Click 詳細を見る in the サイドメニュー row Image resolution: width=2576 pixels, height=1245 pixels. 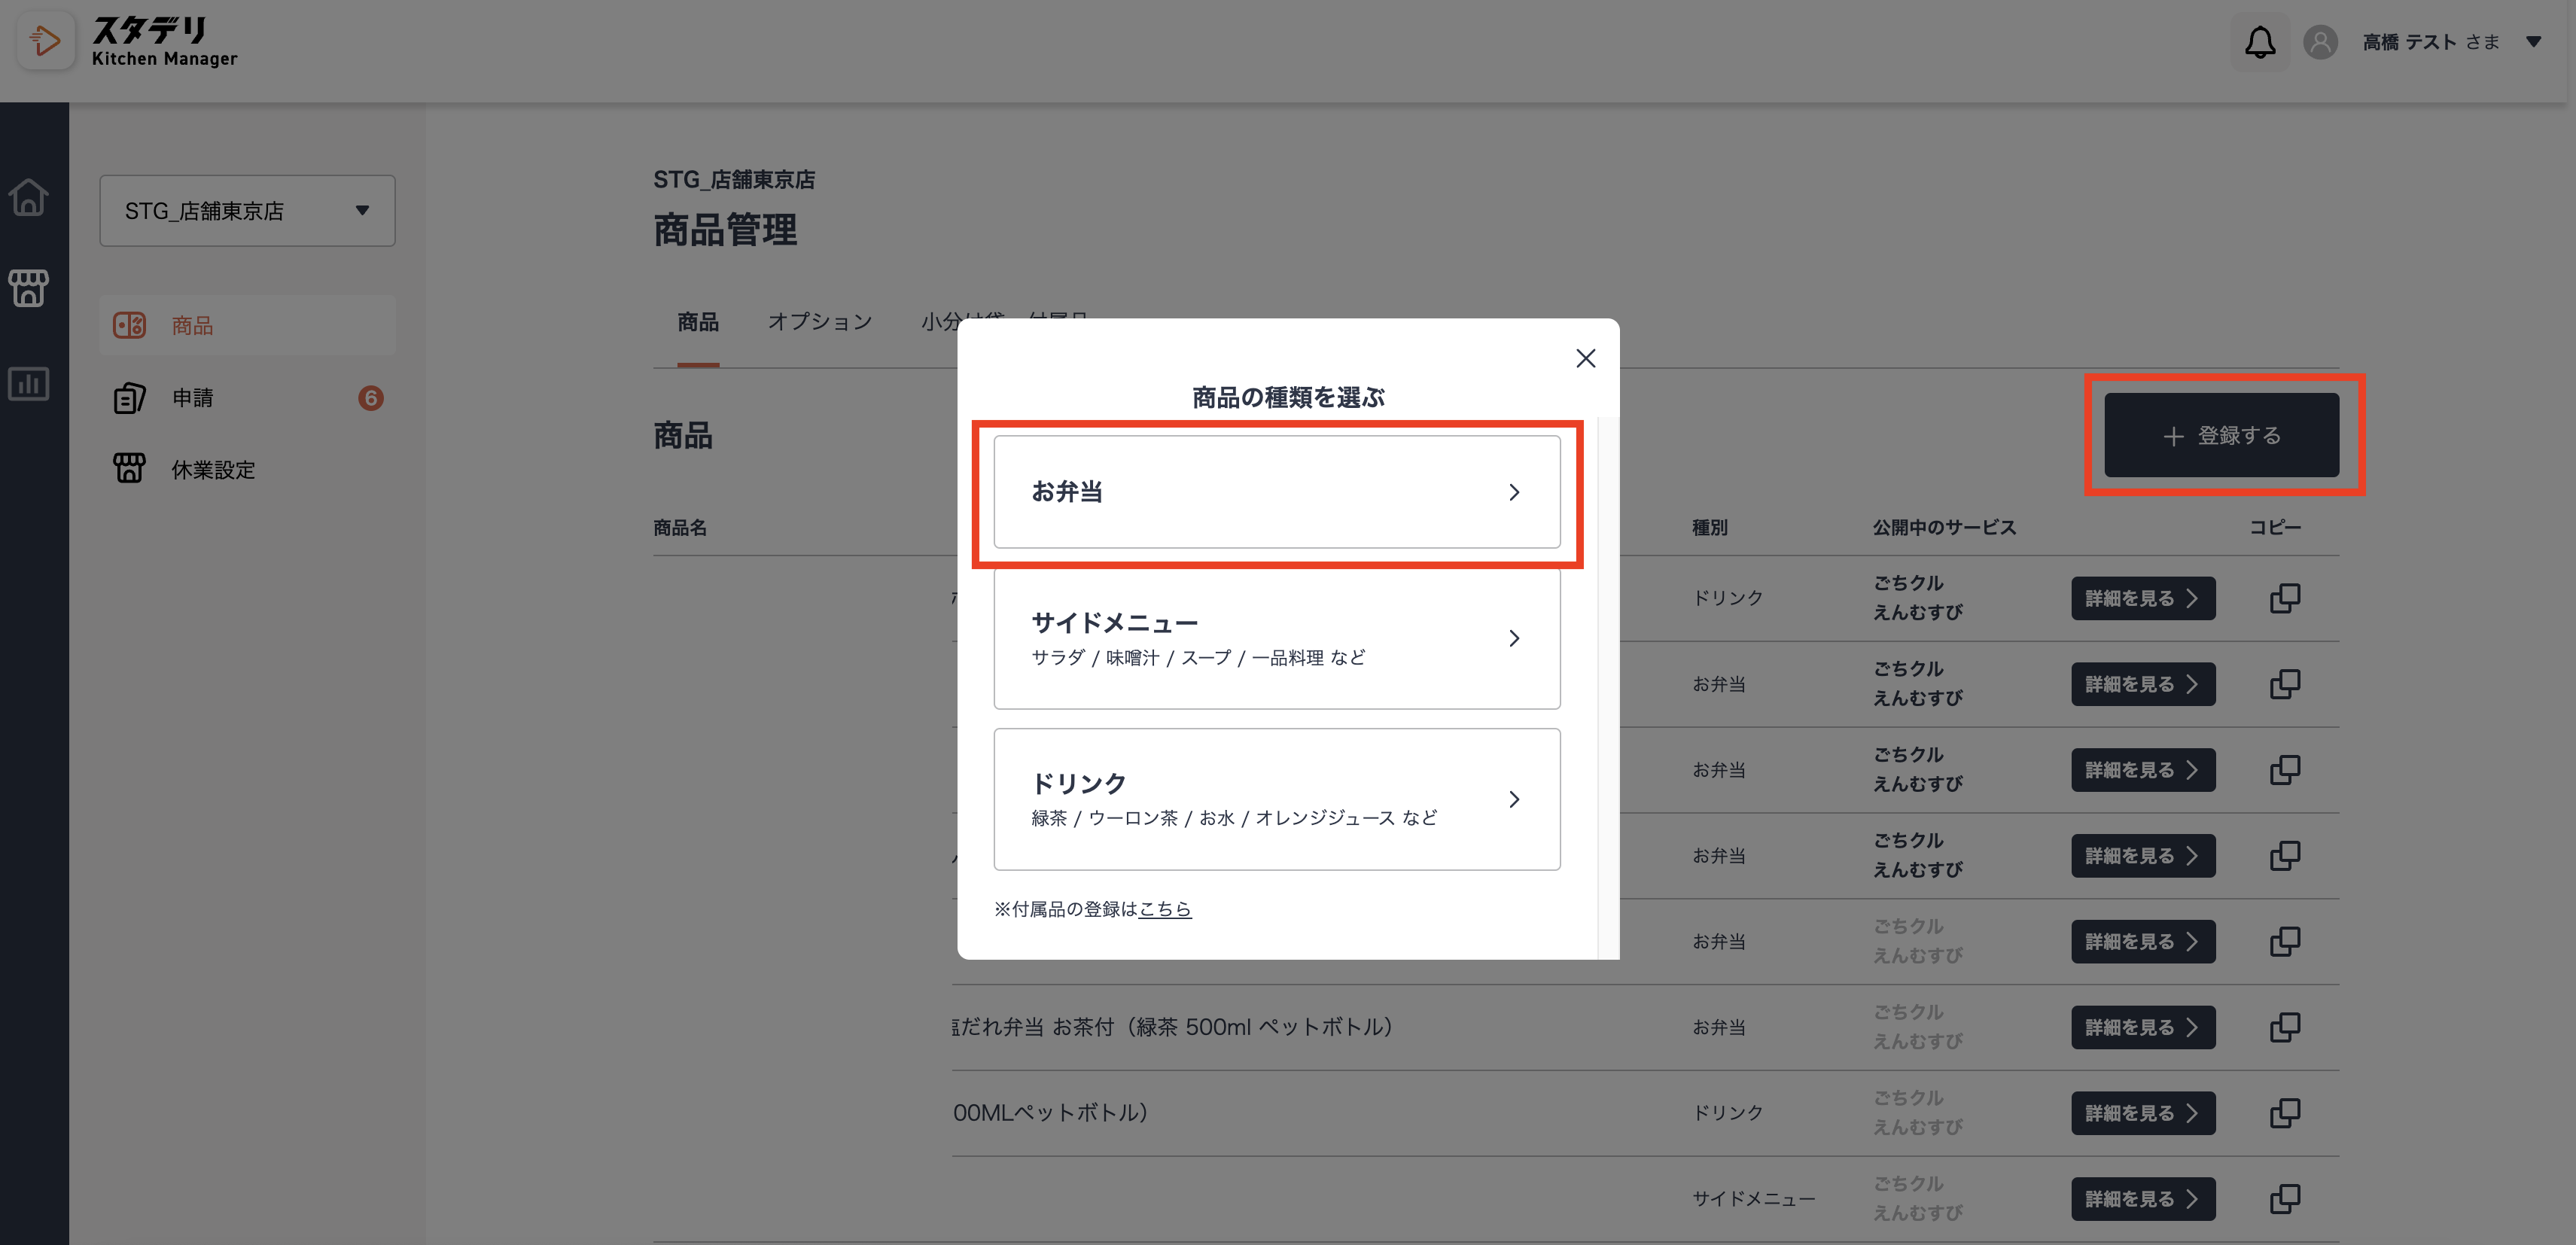coord(2142,1199)
